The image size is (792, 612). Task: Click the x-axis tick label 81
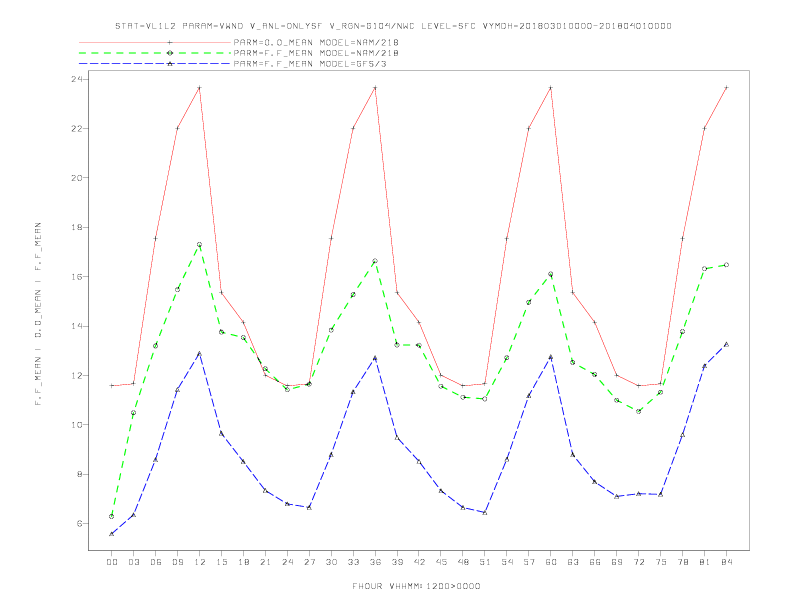705,562
